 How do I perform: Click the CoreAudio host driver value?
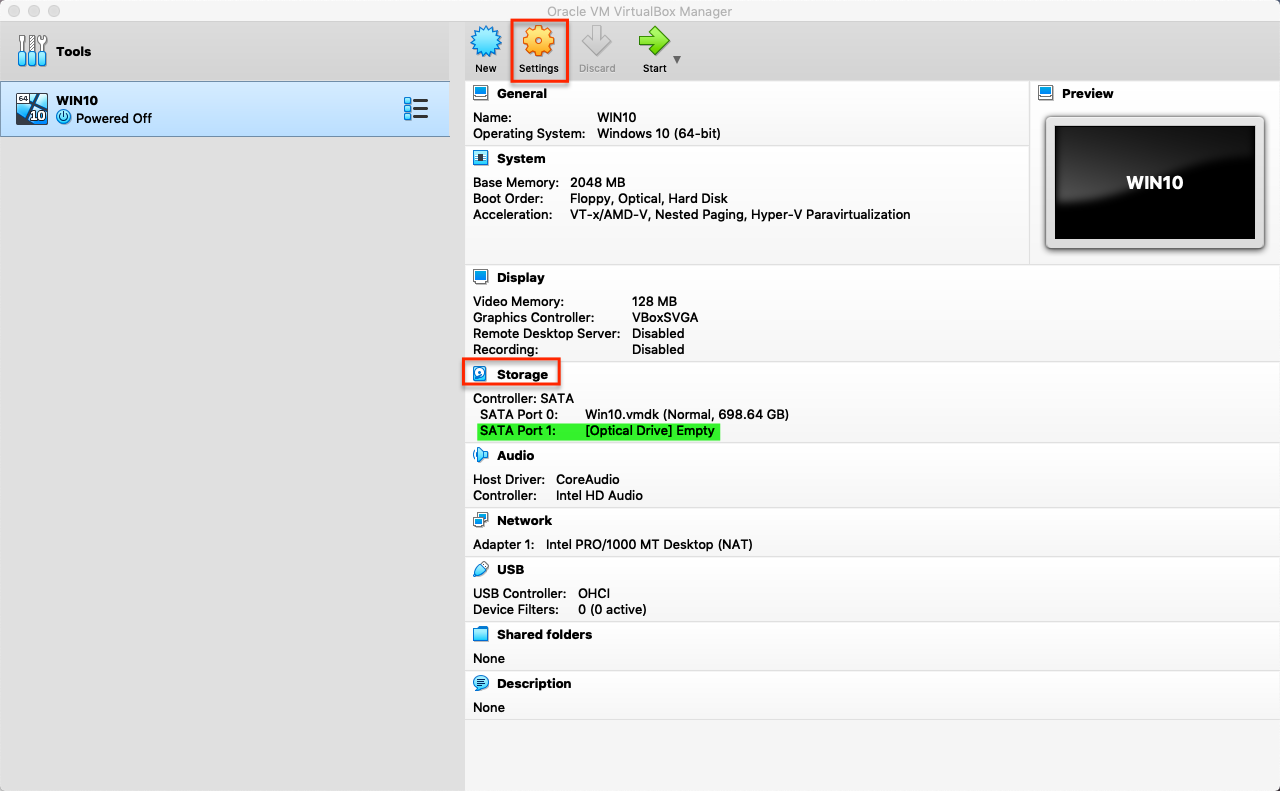[588, 479]
